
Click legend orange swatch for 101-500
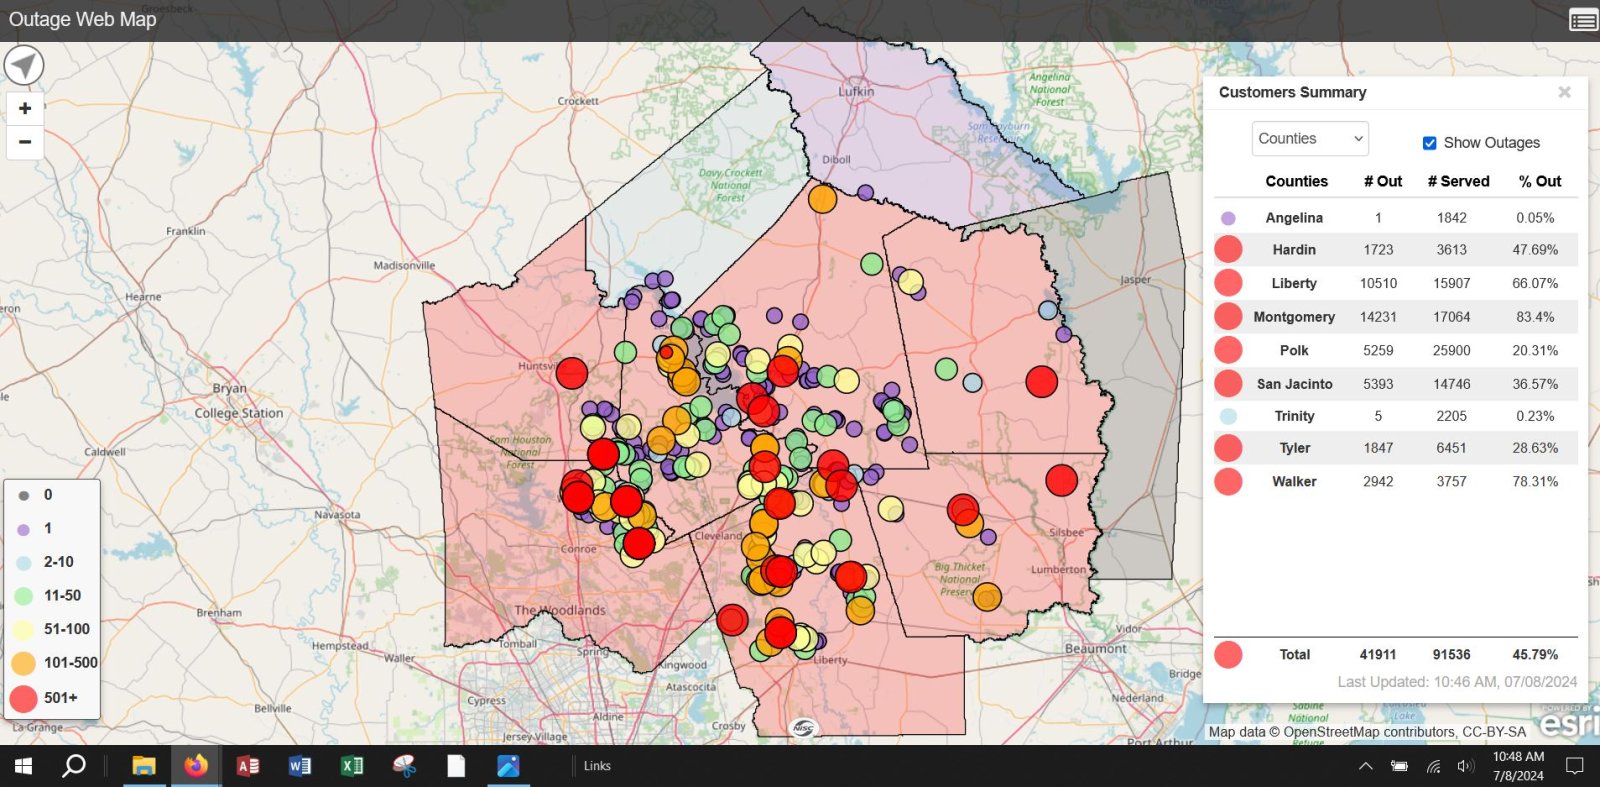[x=24, y=663]
